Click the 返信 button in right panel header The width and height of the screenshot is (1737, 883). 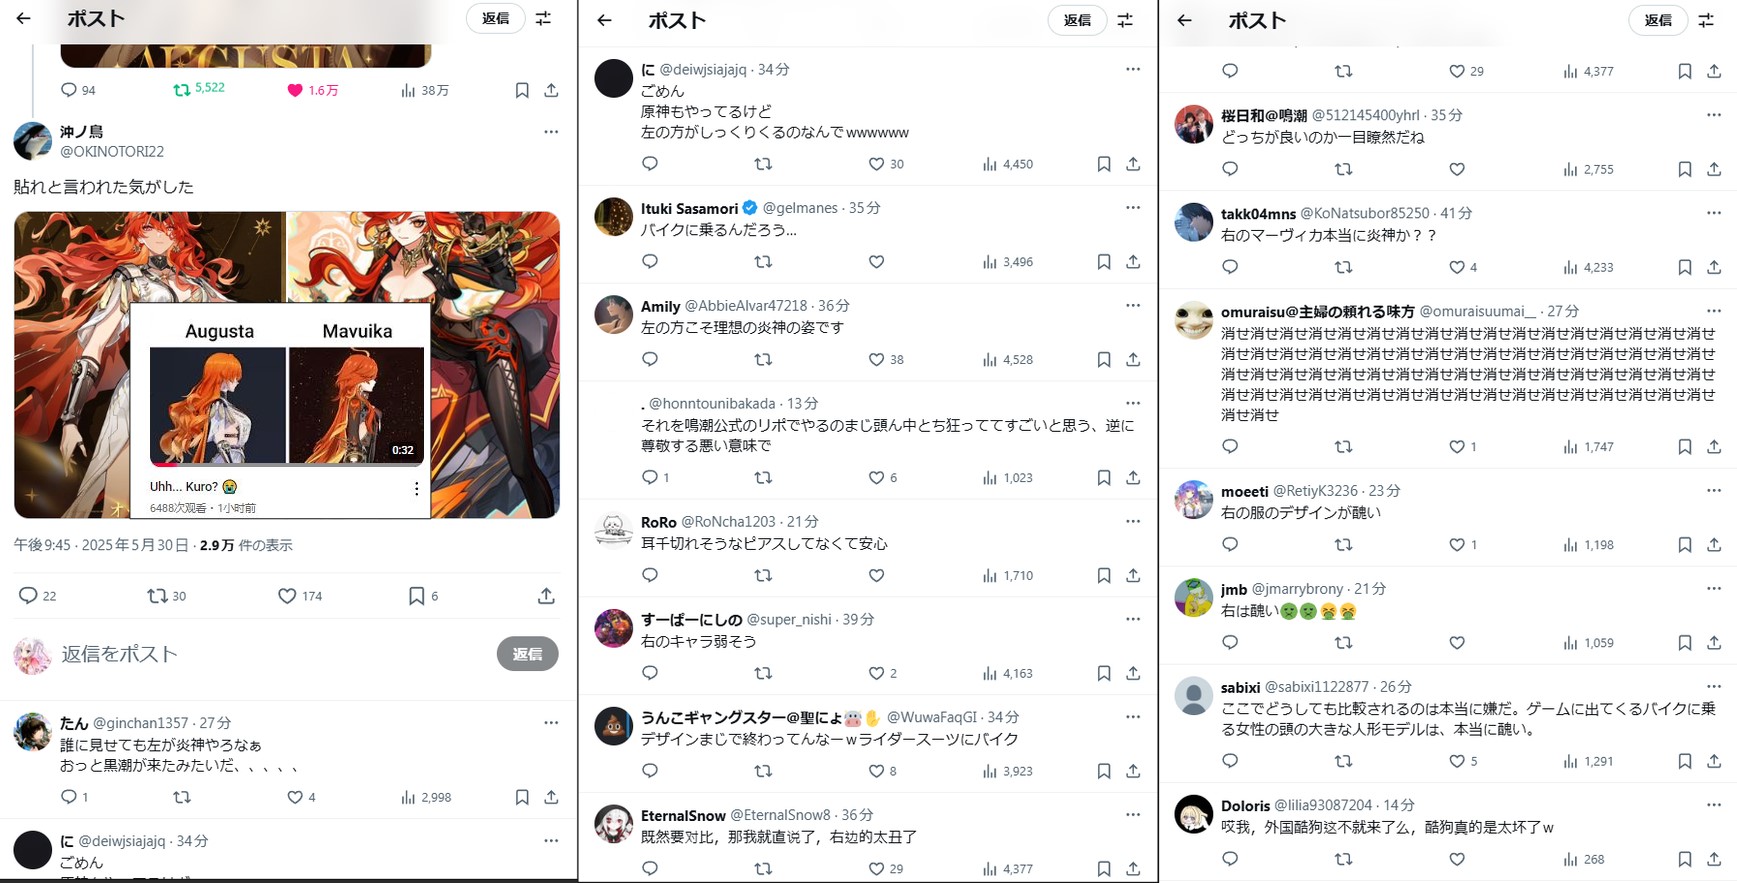click(1658, 20)
